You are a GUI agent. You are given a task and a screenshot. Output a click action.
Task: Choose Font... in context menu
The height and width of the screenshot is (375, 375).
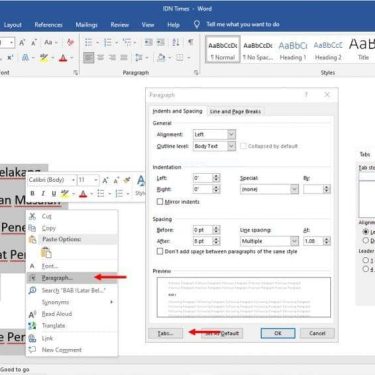click(x=72, y=266)
